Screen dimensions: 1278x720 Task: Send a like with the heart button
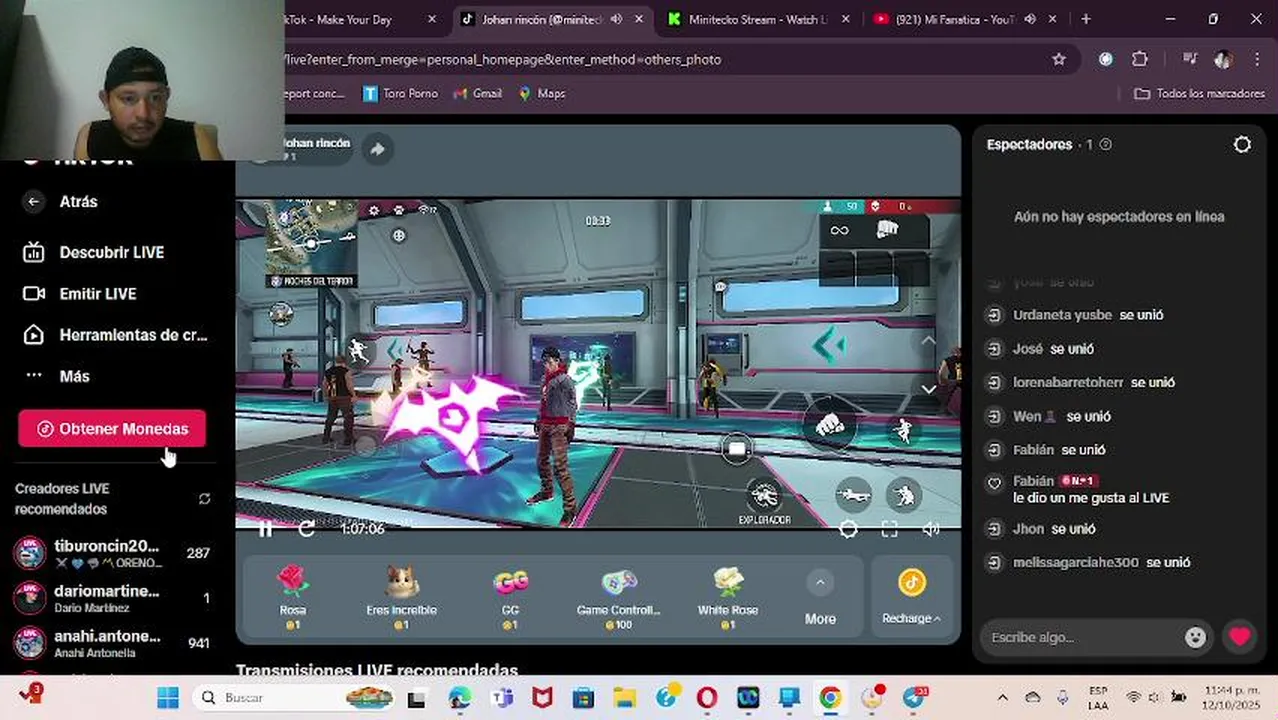click(1240, 637)
